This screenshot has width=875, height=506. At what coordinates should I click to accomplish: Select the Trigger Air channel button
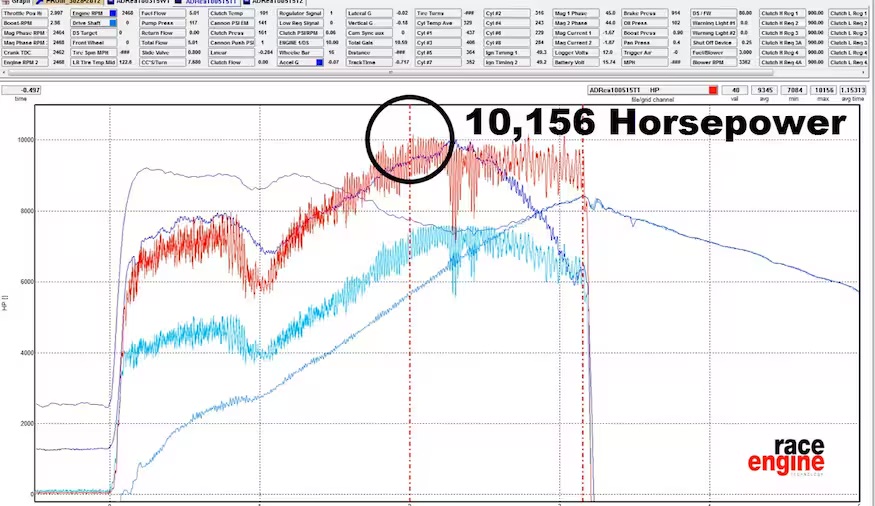645,52
